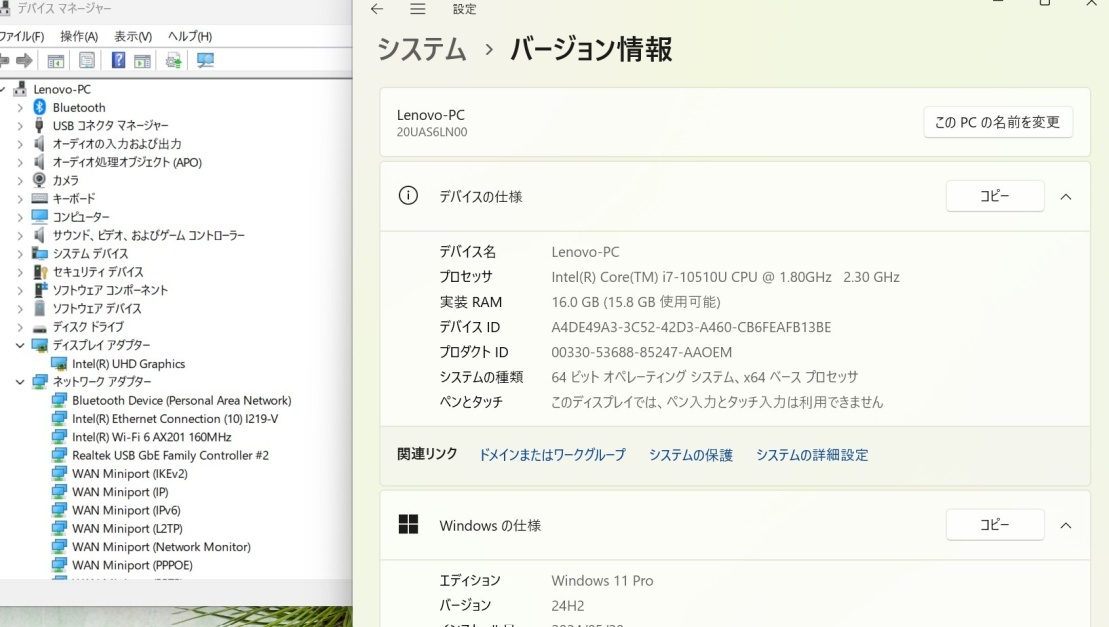
Task: Expand the Bluetooth category
Action: coord(20,107)
